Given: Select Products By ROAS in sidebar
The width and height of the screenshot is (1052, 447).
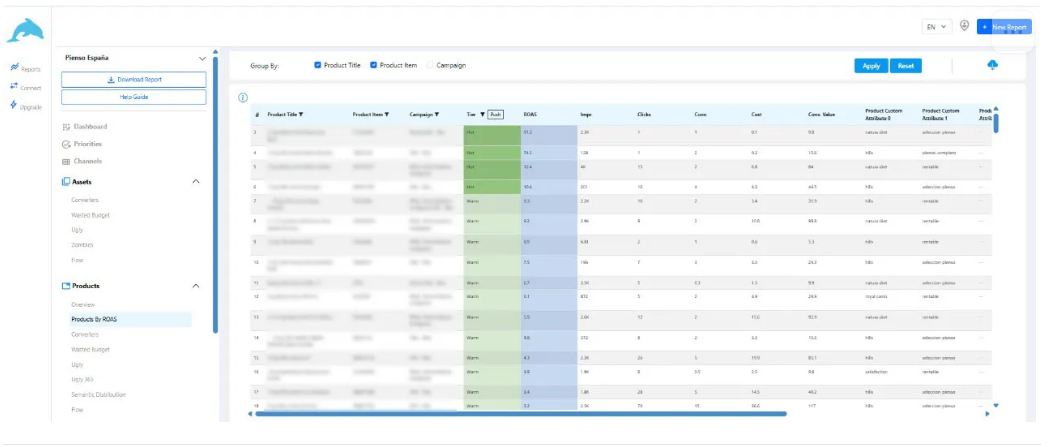Looking at the screenshot, I should point(94,319).
